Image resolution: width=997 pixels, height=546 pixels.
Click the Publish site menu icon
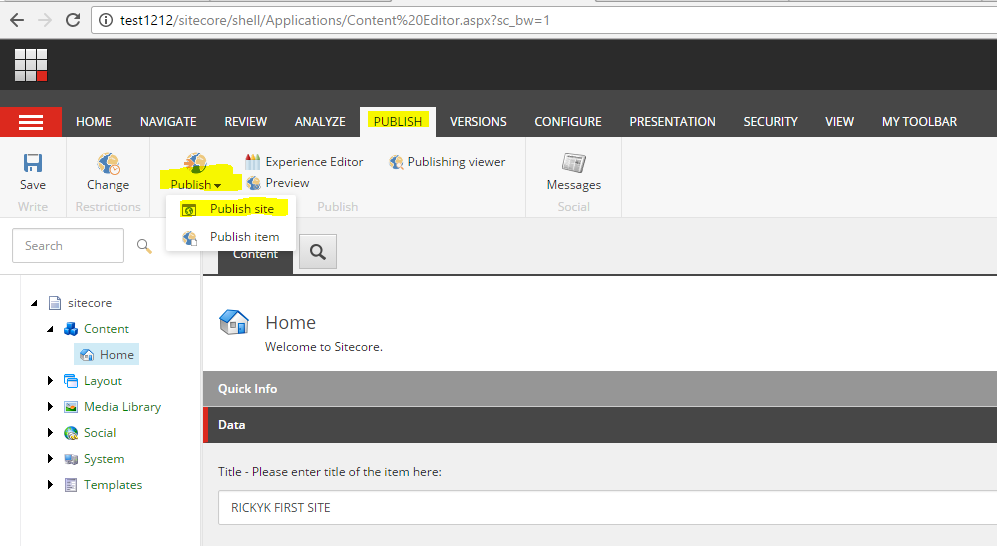coord(189,209)
